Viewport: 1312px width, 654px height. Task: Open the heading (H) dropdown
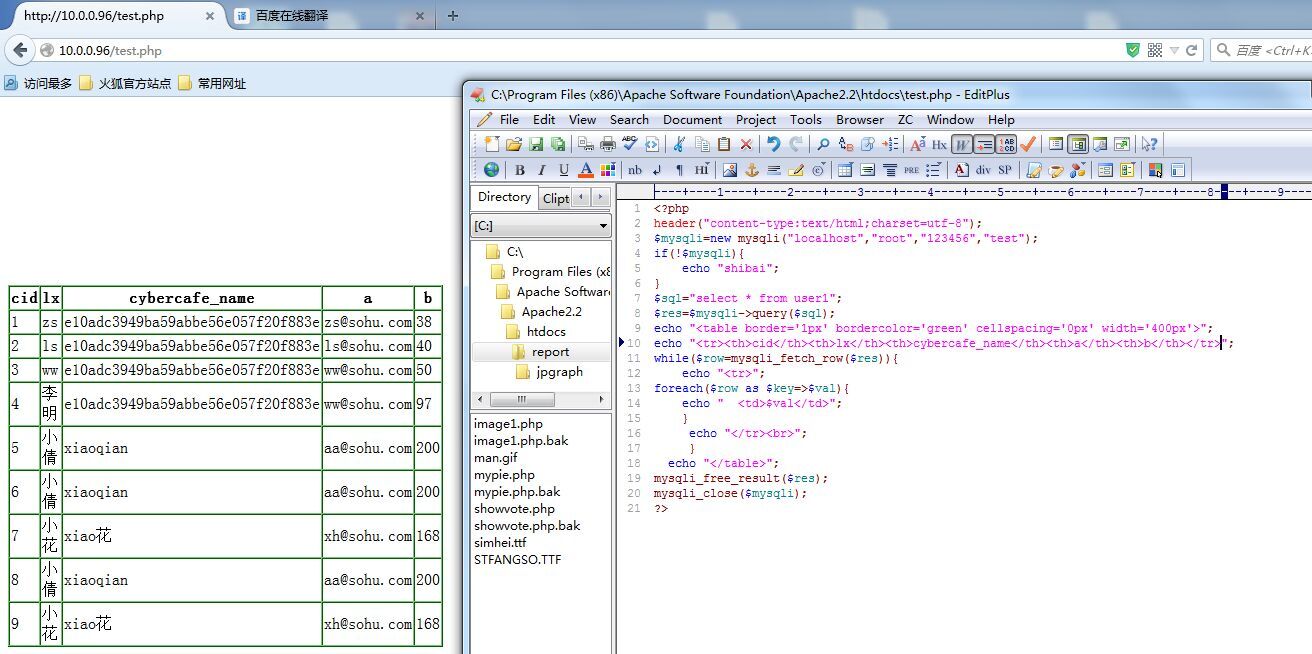point(701,170)
